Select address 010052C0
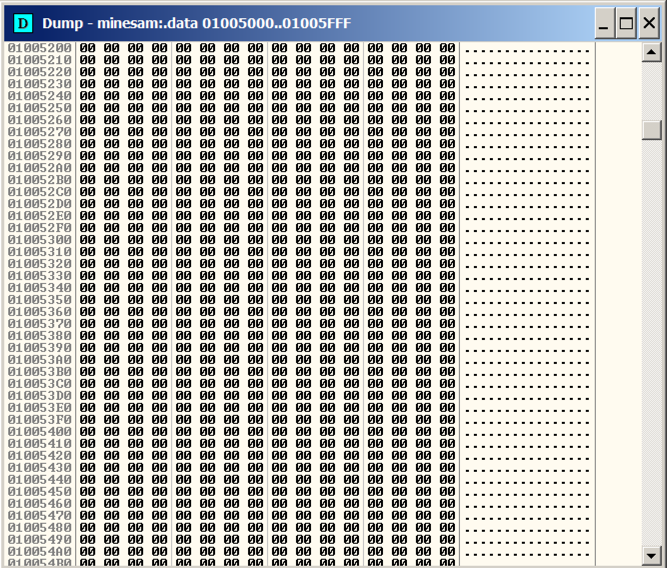Screen dimensions: 667x568 pos(40,192)
